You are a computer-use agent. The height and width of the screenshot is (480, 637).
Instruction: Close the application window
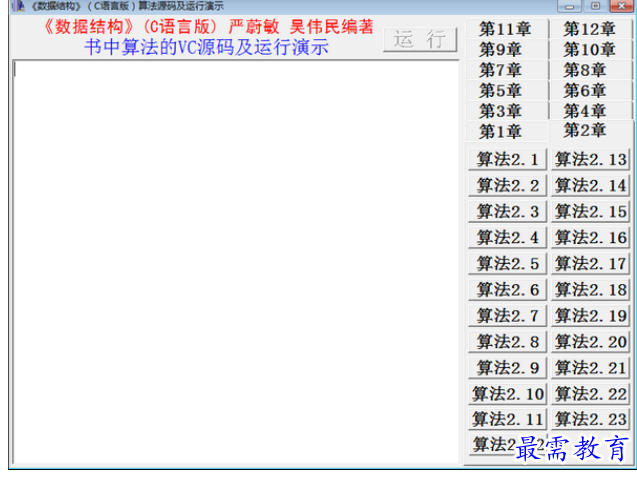coord(622,6)
